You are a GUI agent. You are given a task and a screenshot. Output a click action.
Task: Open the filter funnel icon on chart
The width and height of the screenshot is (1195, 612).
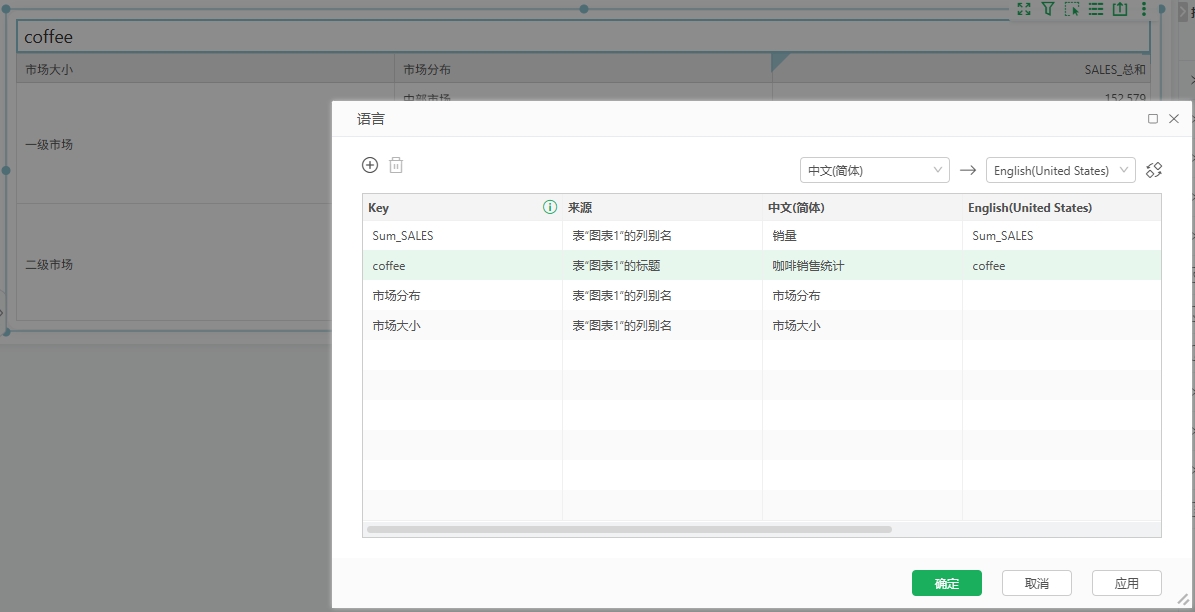click(1047, 9)
